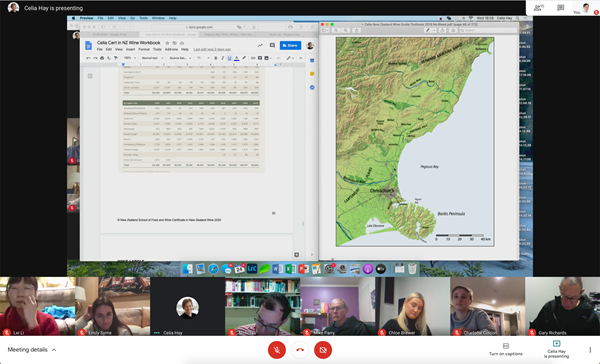600x364 pixels.
Task: Click the Lightroom Classic icon in the dock
Action: pos(252,269)
